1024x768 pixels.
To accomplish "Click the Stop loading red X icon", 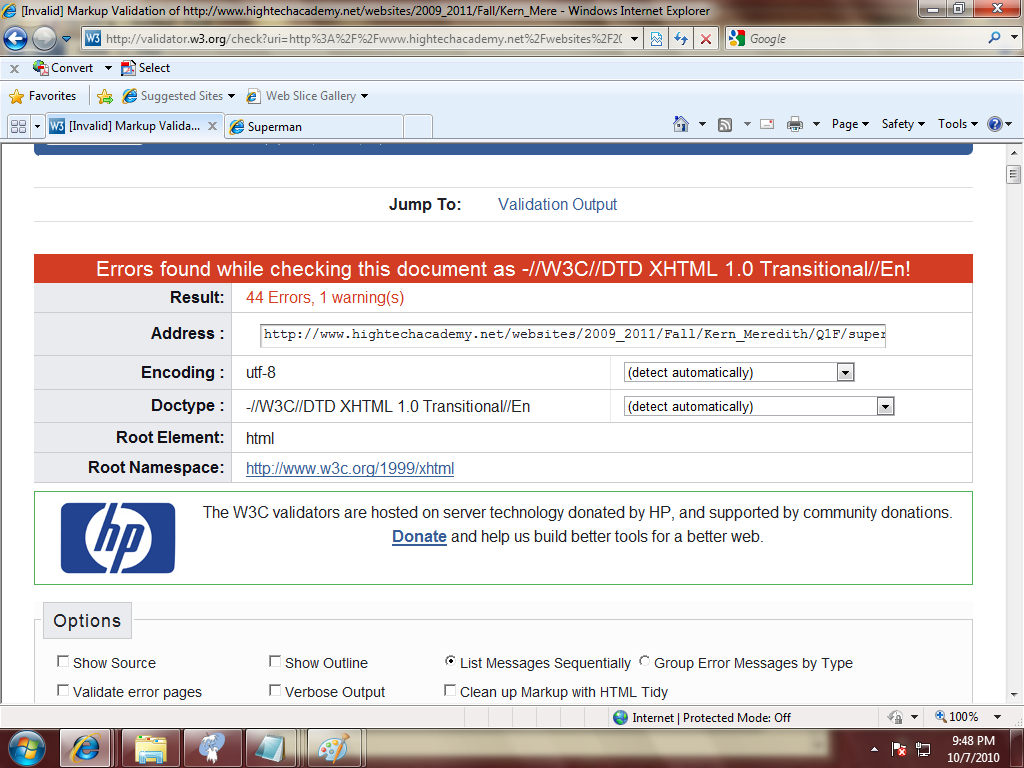I will [706, 39].
